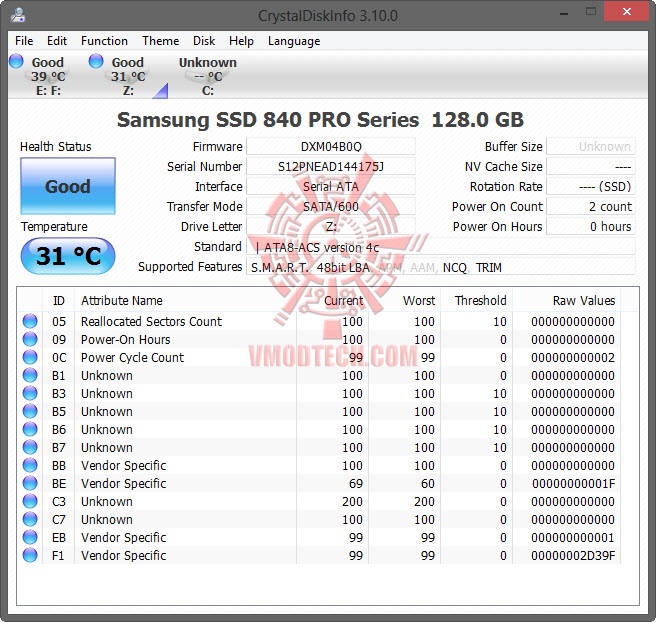Click the status orb for attribute BB

30,465
